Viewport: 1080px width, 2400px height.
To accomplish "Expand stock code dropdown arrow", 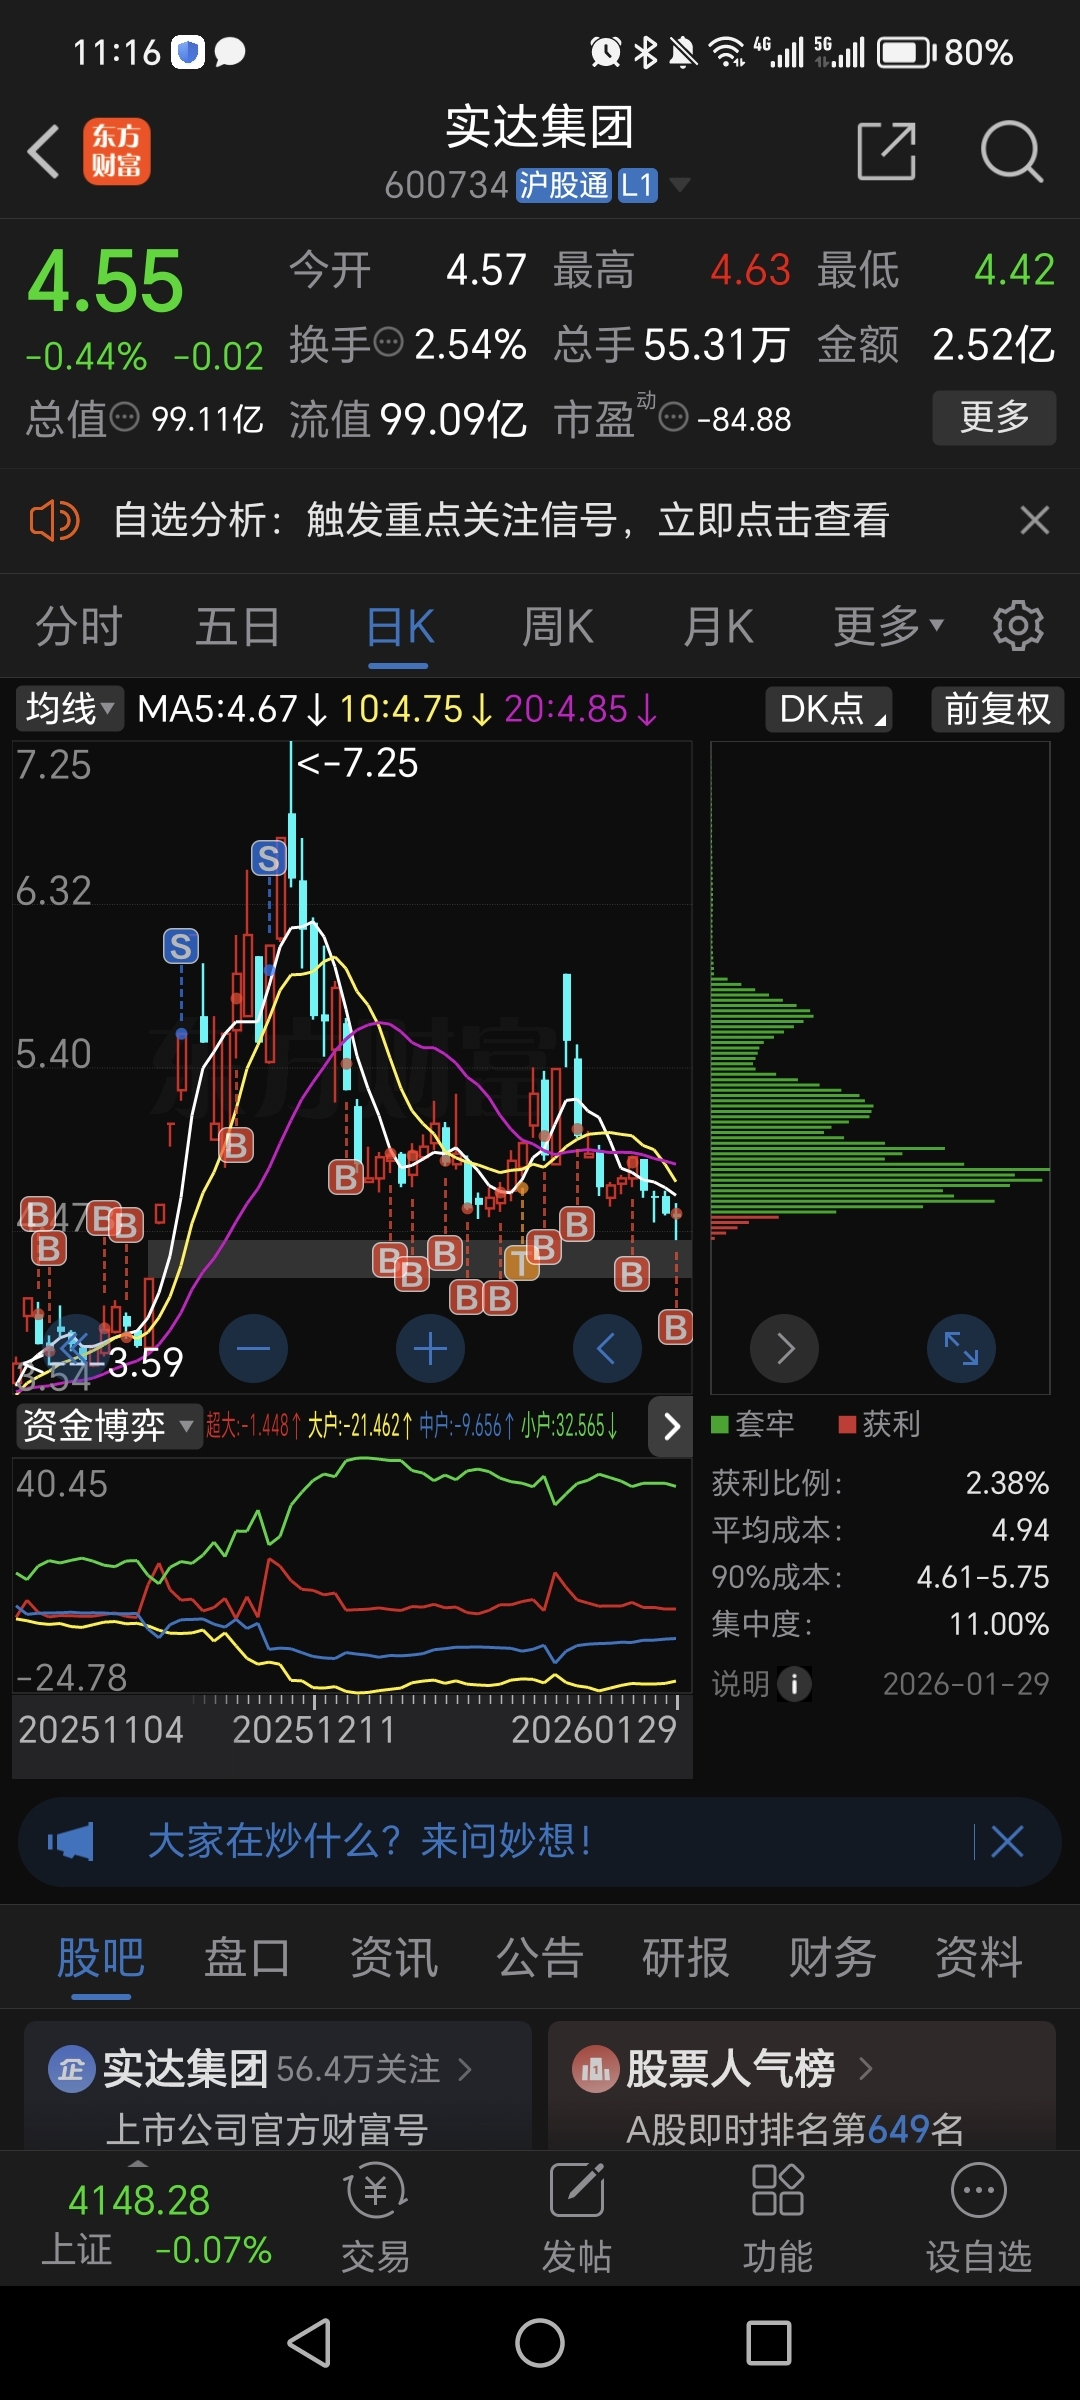I will coord(680,185).
